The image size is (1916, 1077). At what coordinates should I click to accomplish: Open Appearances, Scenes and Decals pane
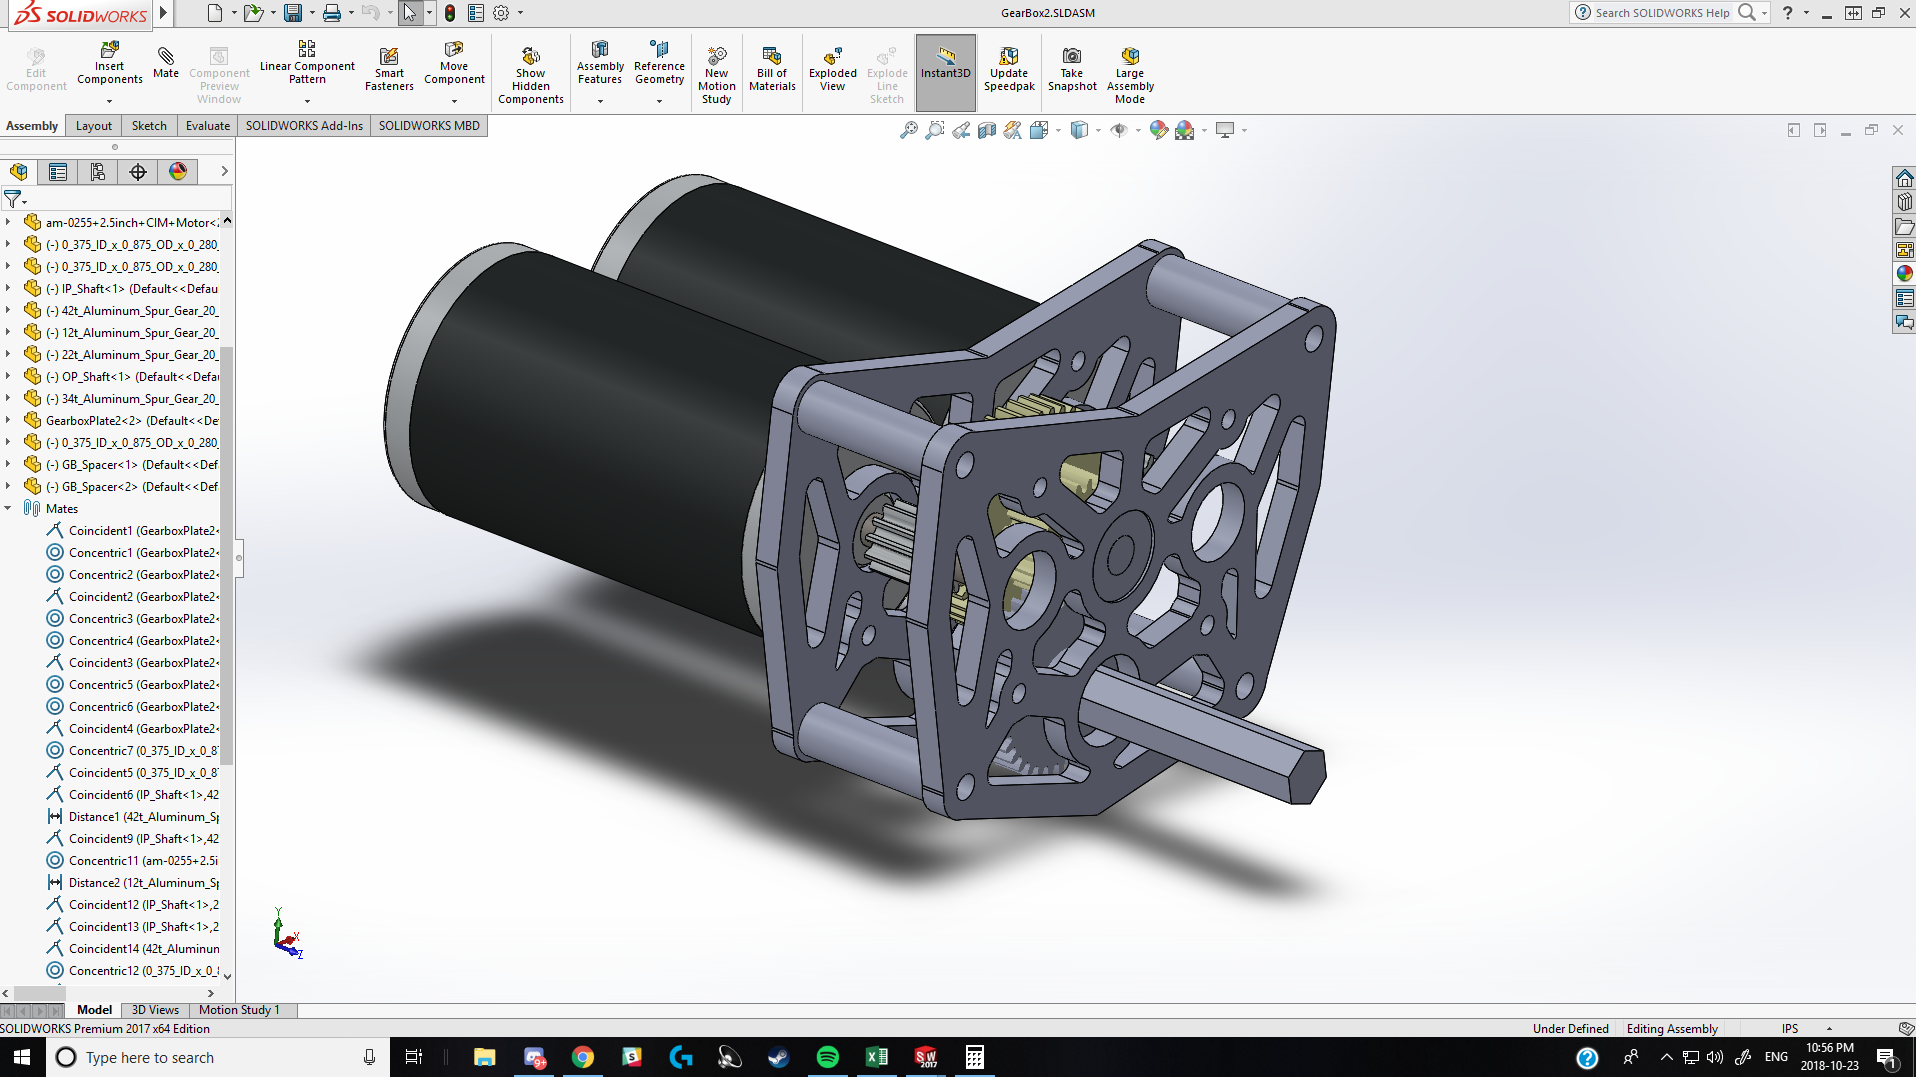(1904, 274)
